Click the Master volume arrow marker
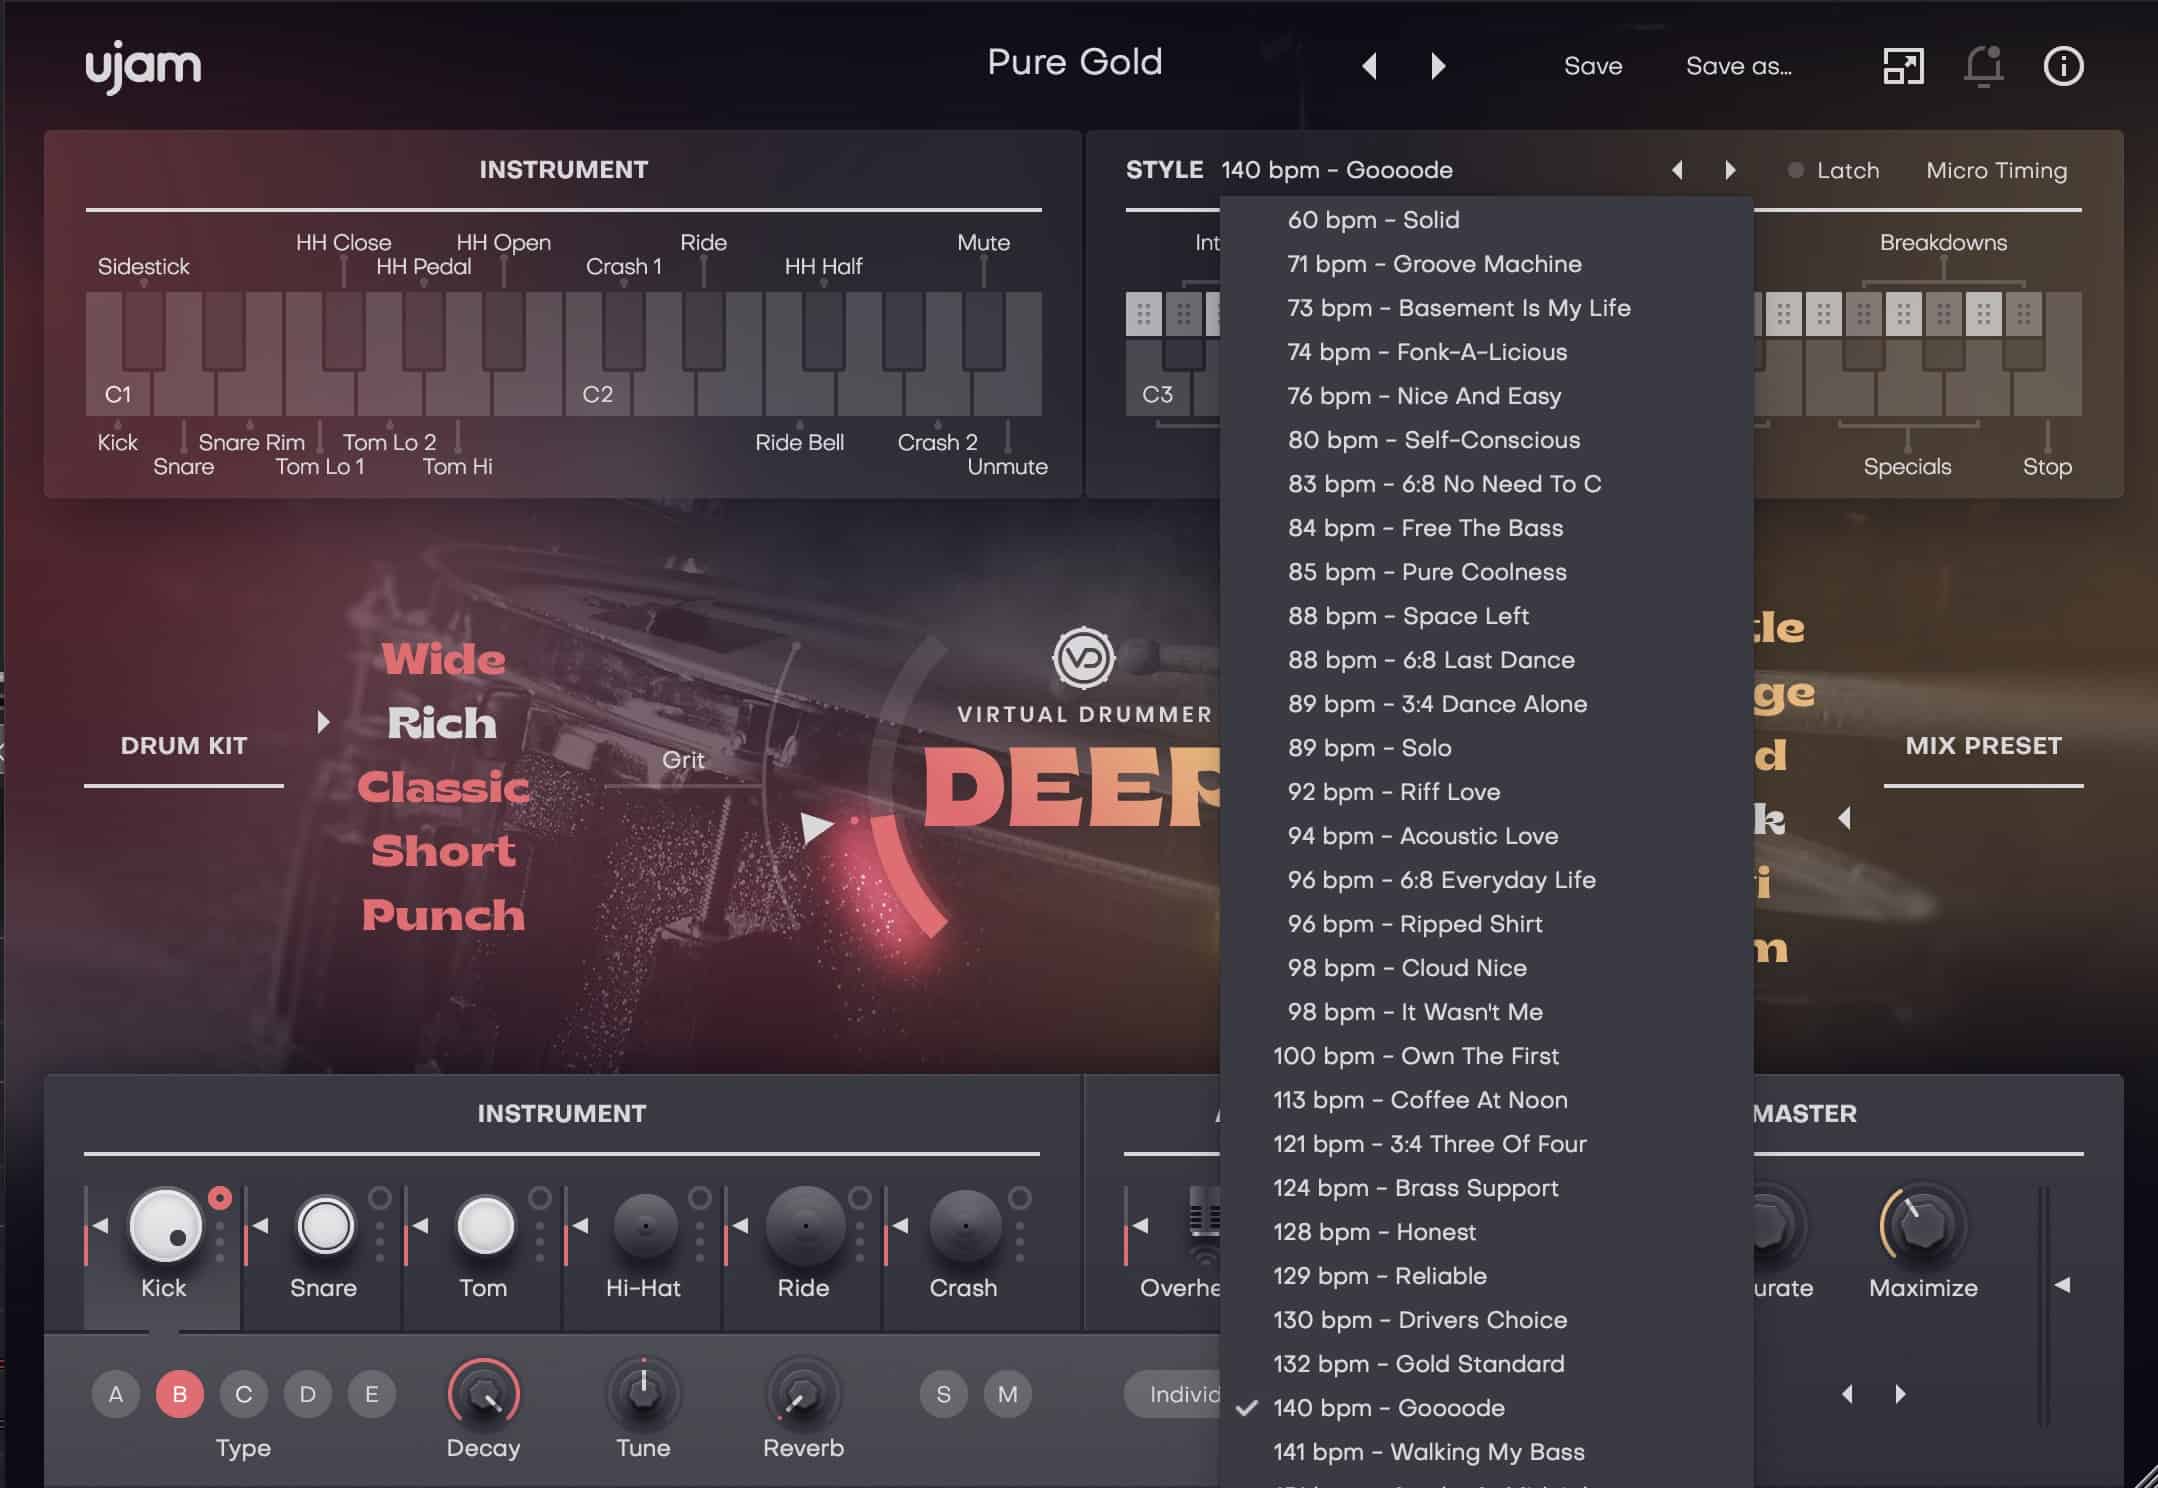This screenshot has height=1488, width=2158. coord(2062,1285)
